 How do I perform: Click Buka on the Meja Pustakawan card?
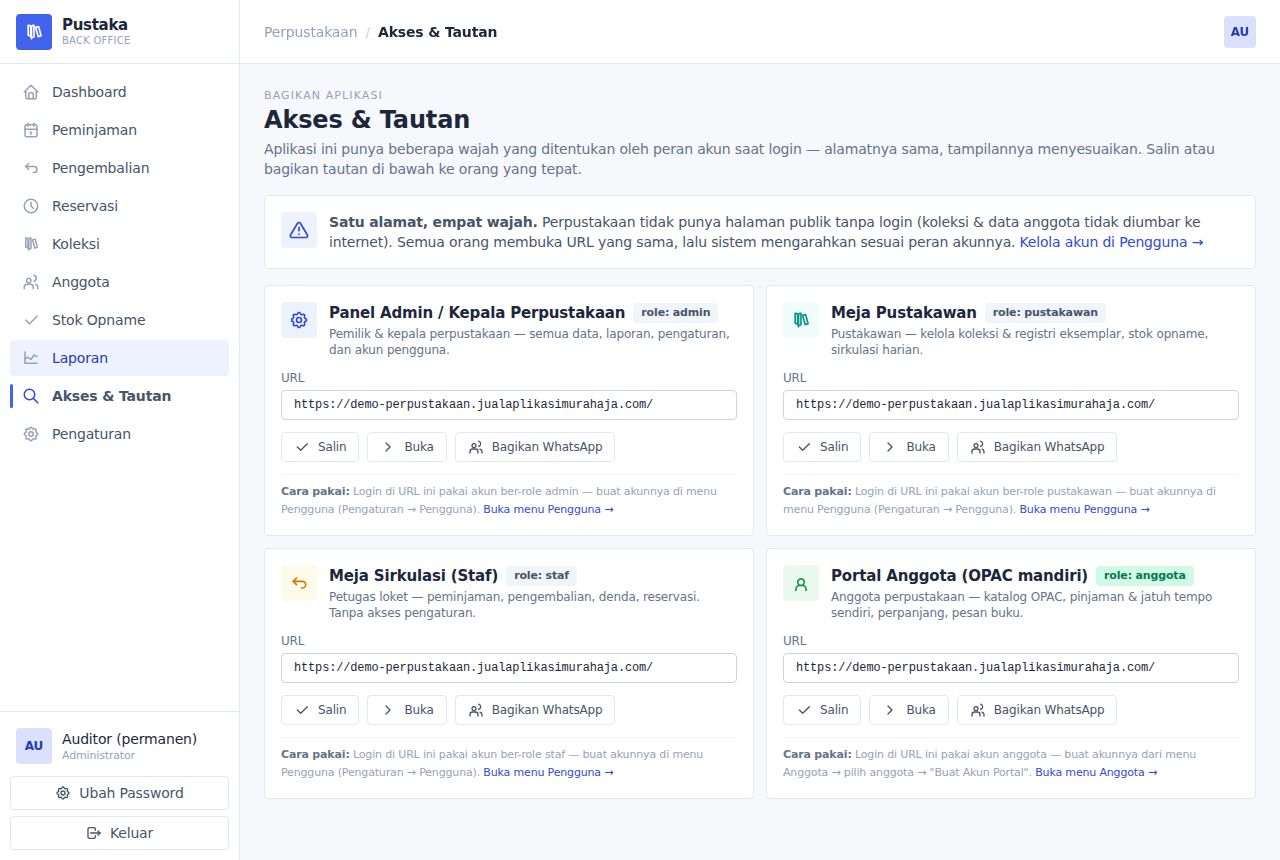coord(909,447)
